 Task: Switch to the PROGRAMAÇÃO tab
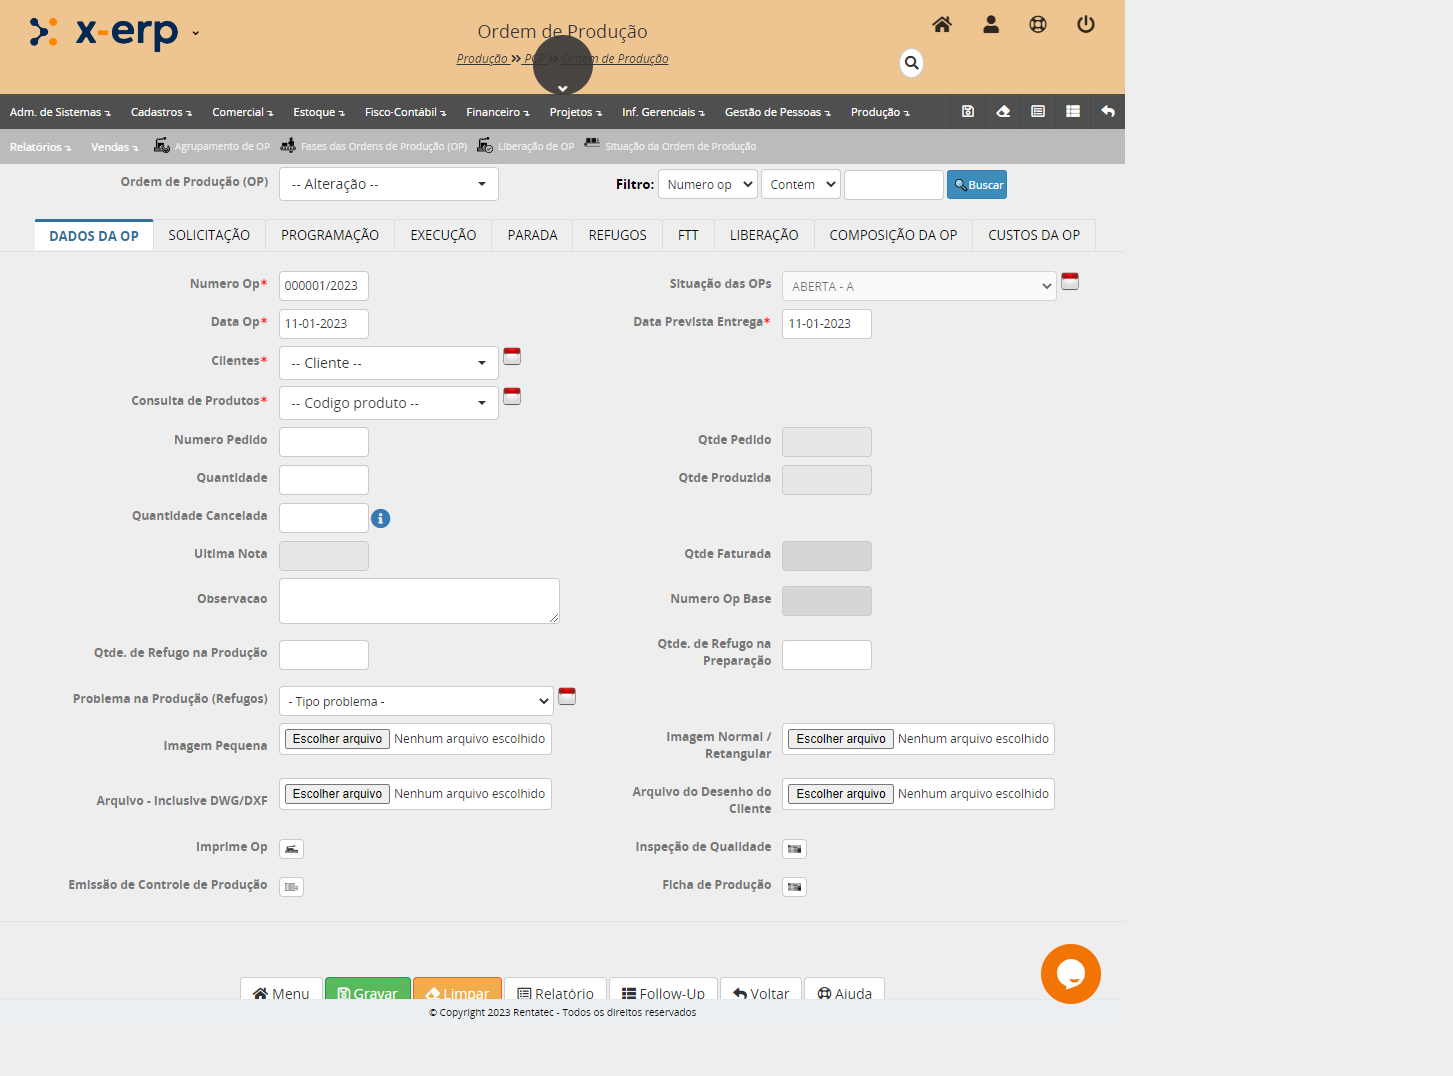pos(329,235)
